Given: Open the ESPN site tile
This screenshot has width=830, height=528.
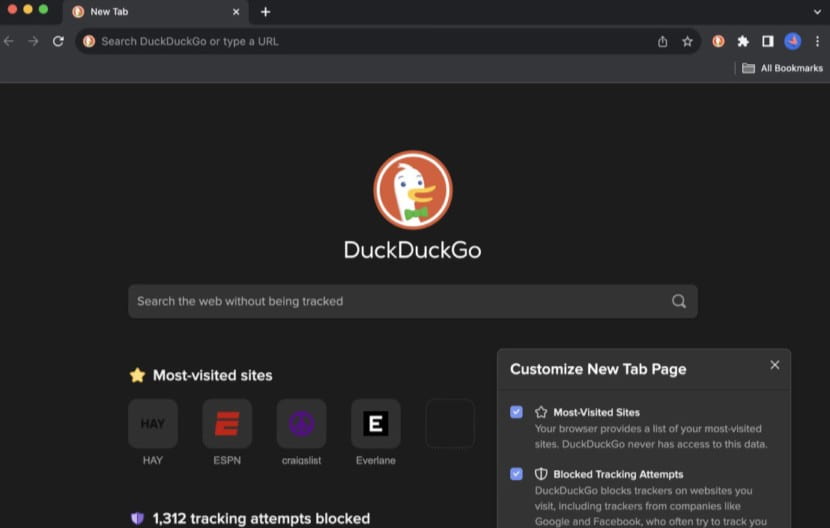Looking at the screenshot, I should coord(227,424).
